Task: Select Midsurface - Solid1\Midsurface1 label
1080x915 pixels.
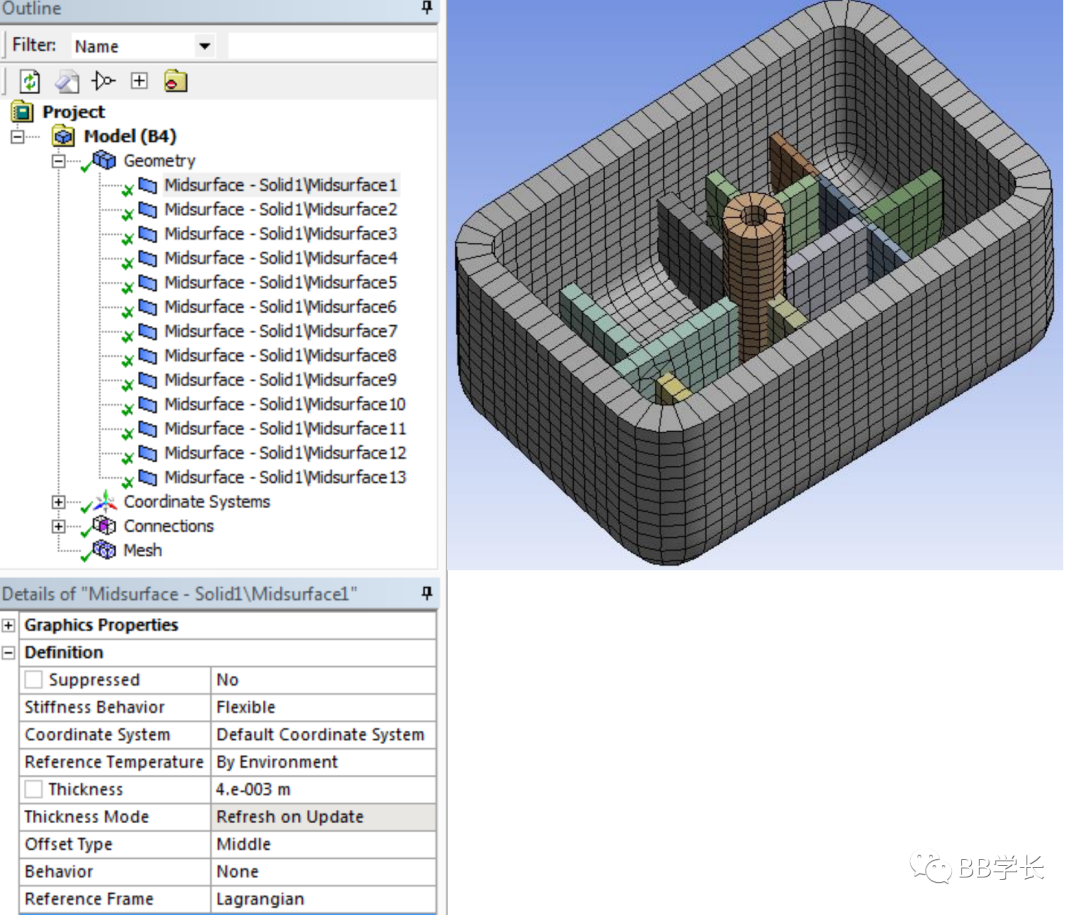Action: coord(280,185)
